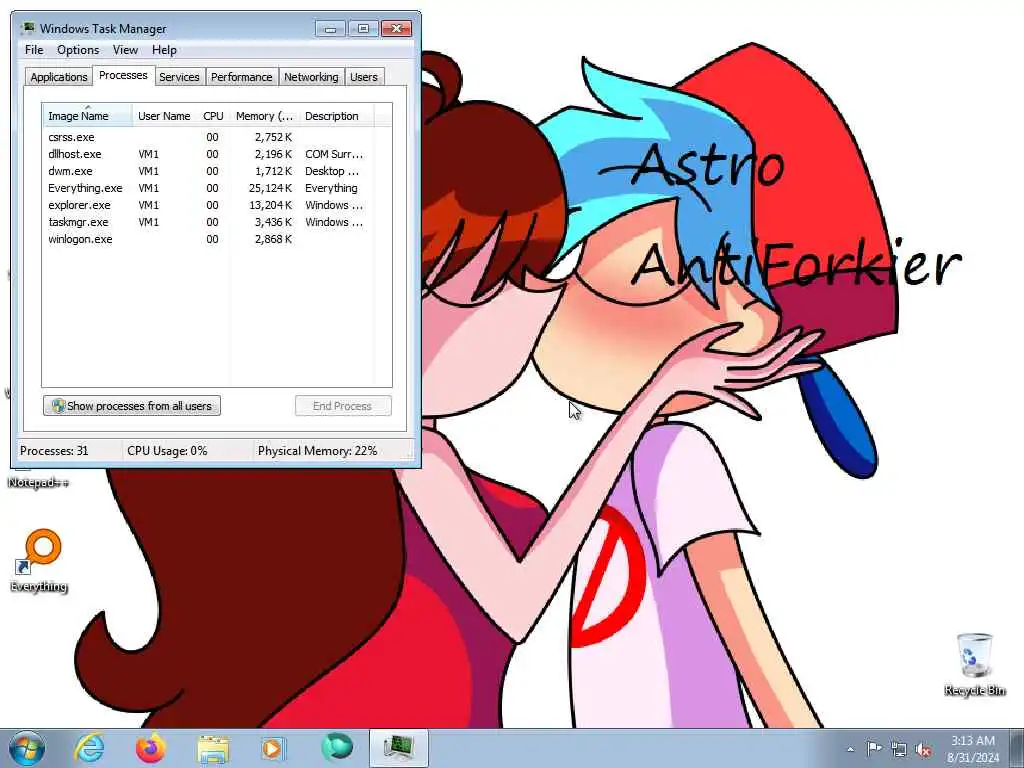Click the End Process button

click(343, 406)
